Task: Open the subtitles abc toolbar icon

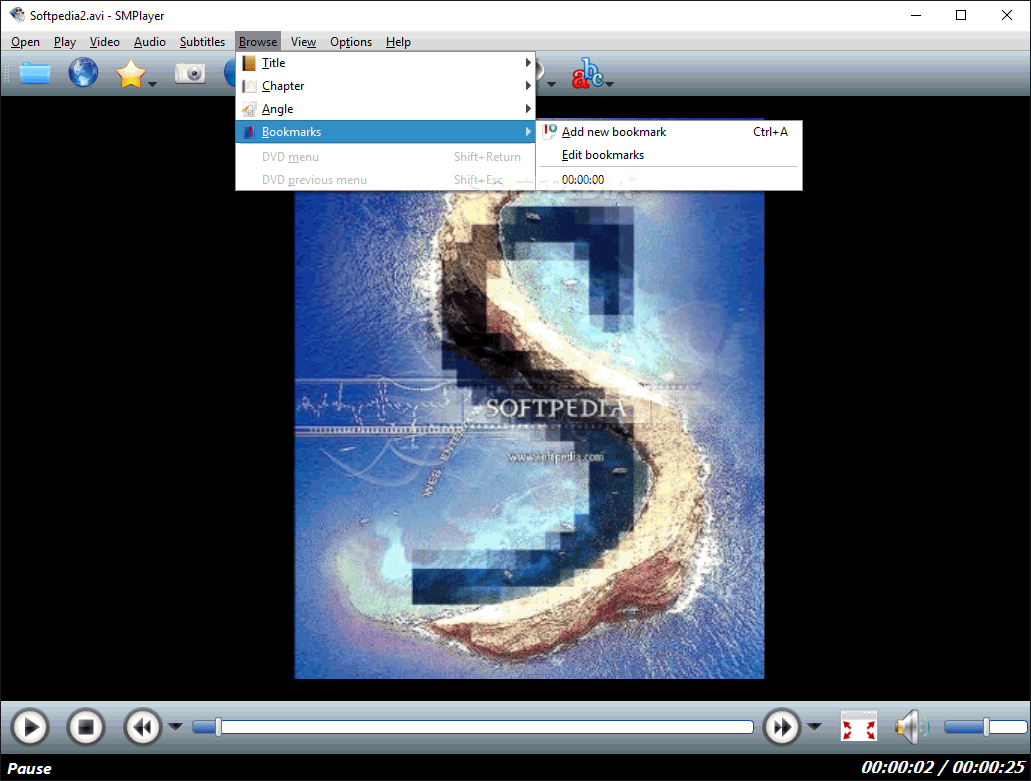Action: pos(587,73)
